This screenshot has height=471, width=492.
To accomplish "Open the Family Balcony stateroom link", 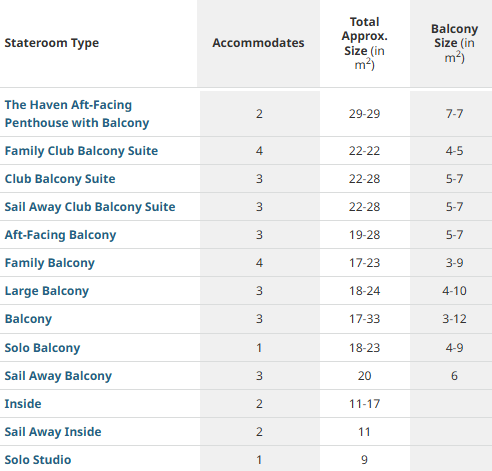I will (x=50, y=263).
